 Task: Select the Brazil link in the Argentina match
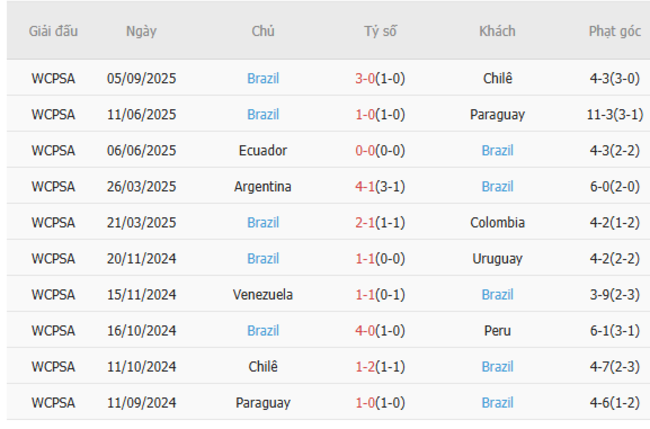[497, 186]
